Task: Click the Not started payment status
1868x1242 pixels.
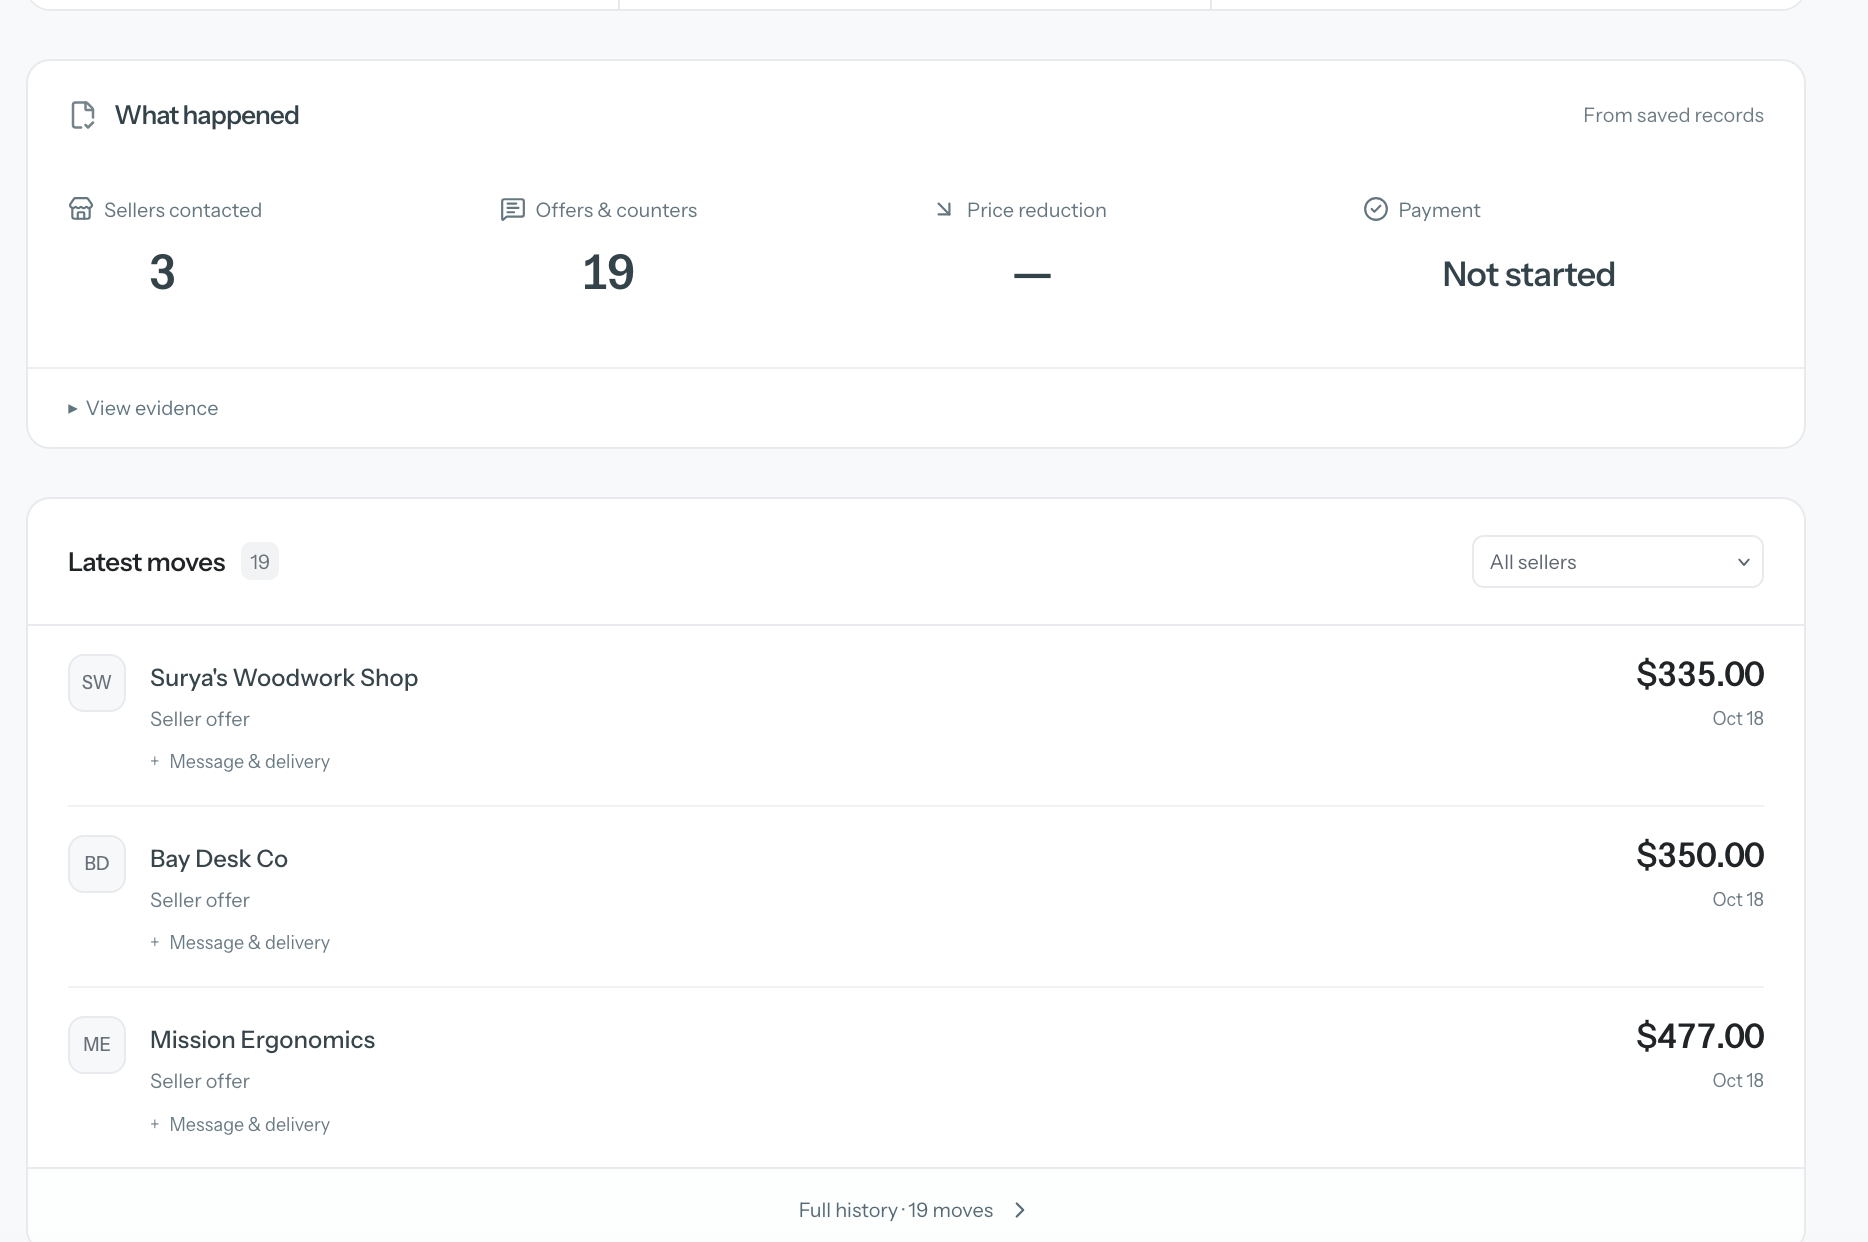Action: tap(1529, 274)
